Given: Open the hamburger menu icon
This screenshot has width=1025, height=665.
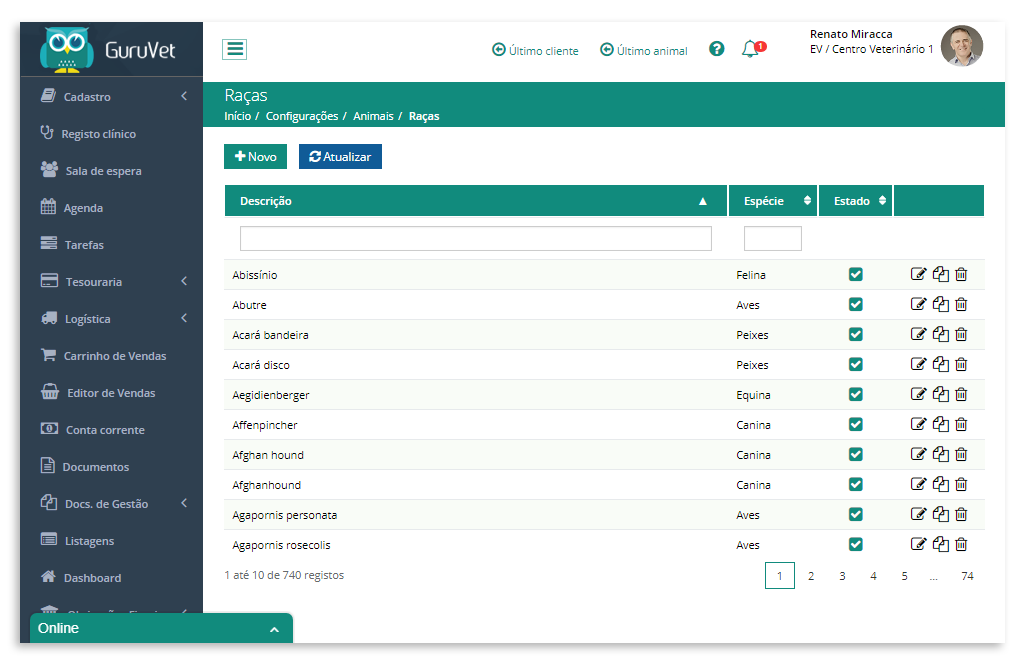Looking at the screenshot, I should 235,49.
